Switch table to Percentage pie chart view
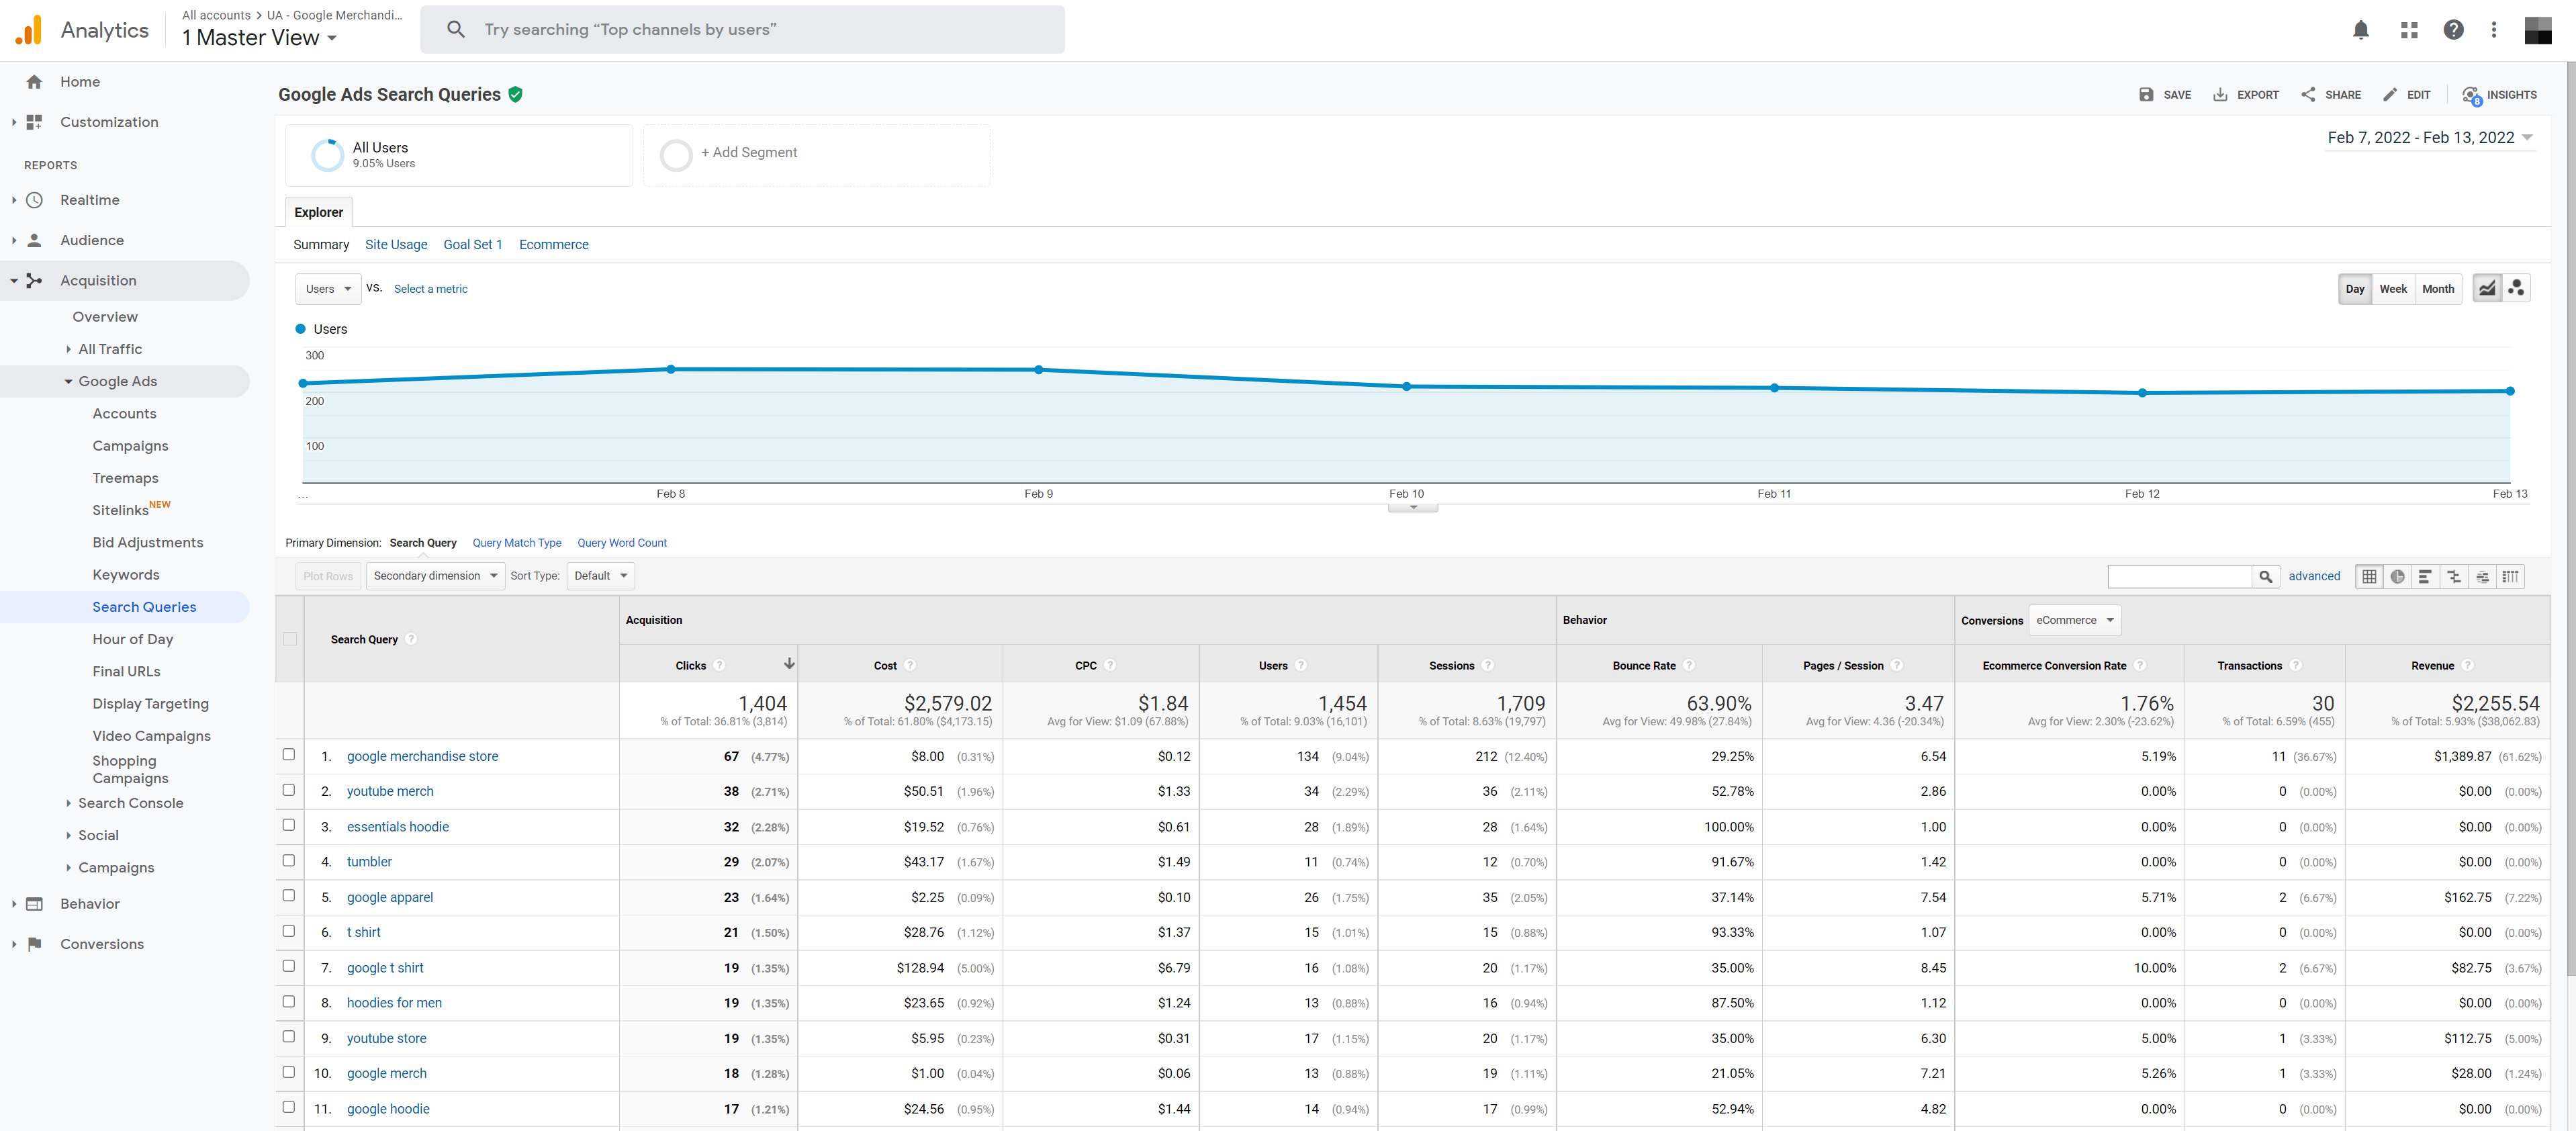This screenshot has width=2576, height=1131. 2397,576
